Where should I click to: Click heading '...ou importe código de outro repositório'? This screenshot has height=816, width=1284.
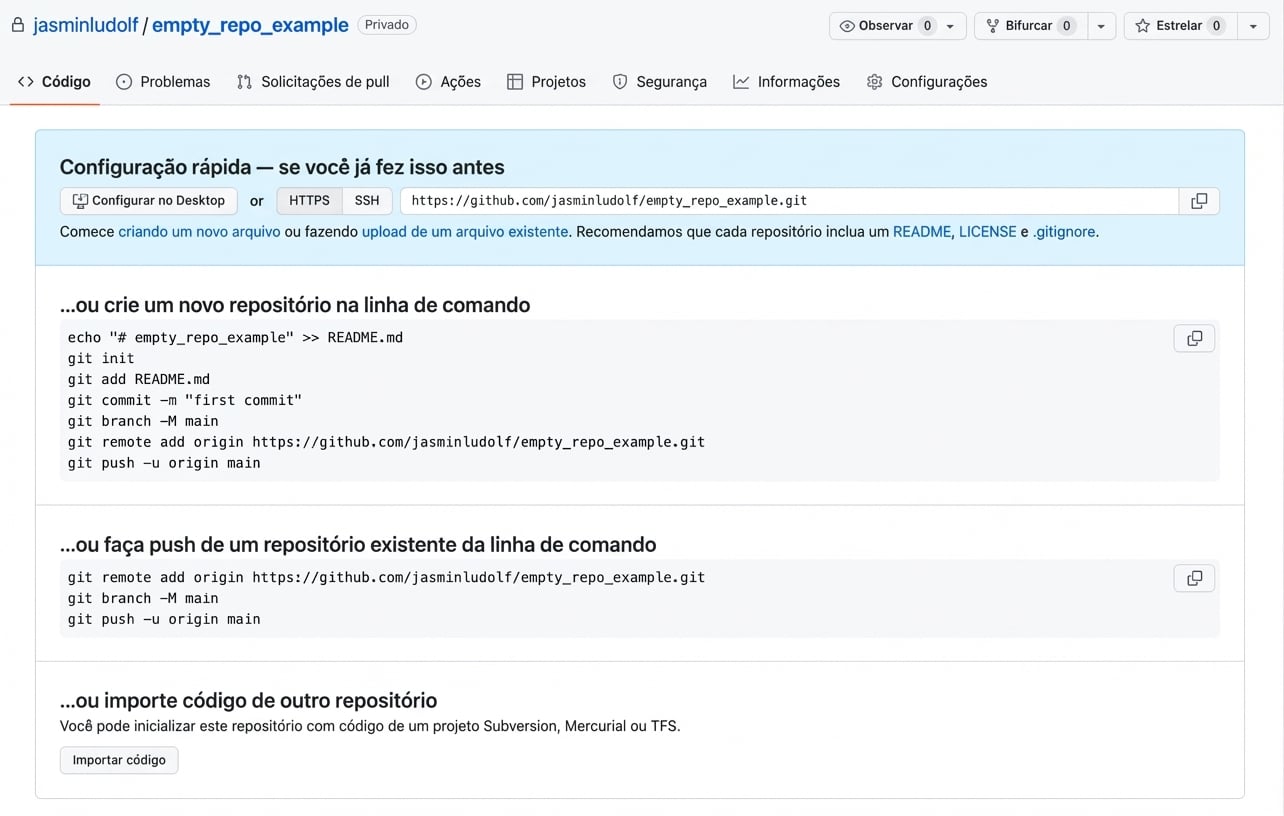tap(248, 700)
